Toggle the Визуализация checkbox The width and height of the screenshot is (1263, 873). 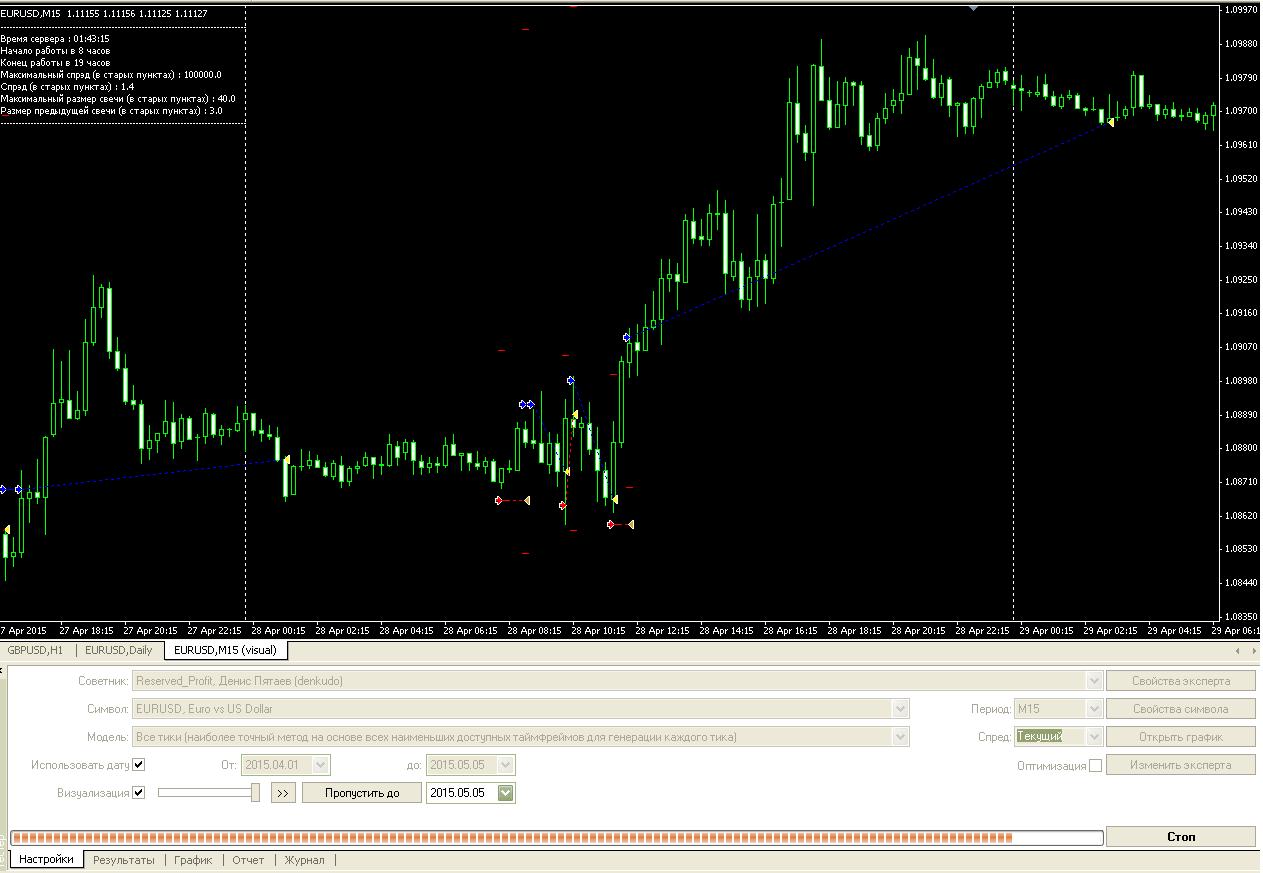(x=139, y=793)
